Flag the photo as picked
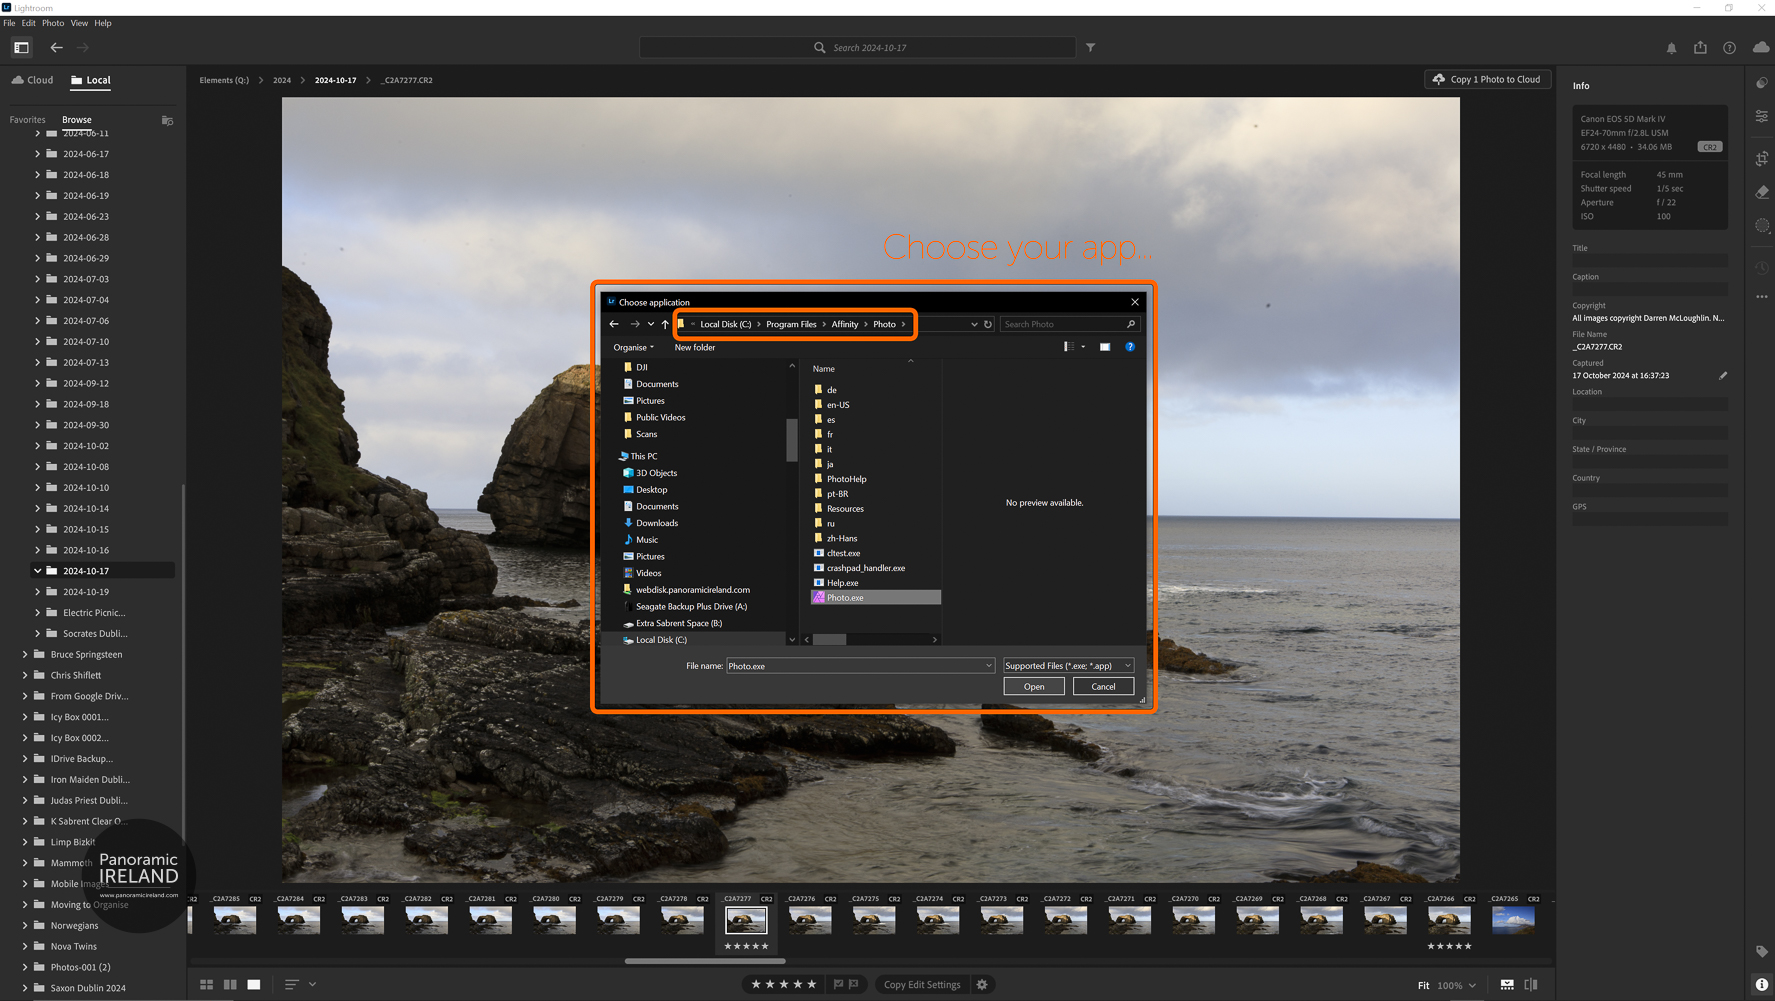The height and width of the screenshot is (1001, 1775). pyautogui.click(x=838, y=985)
